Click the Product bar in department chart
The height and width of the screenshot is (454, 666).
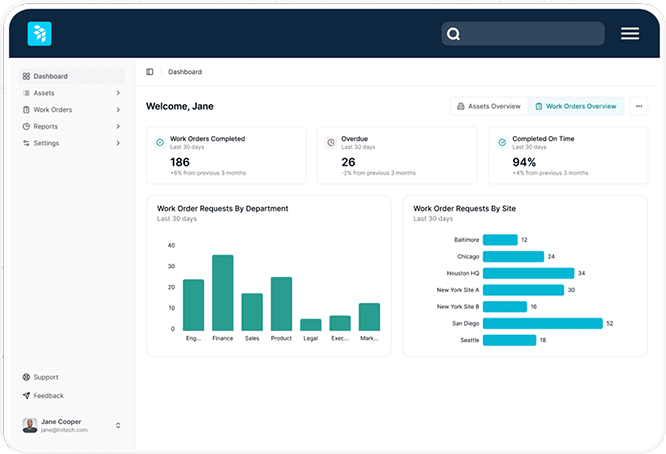281,304
